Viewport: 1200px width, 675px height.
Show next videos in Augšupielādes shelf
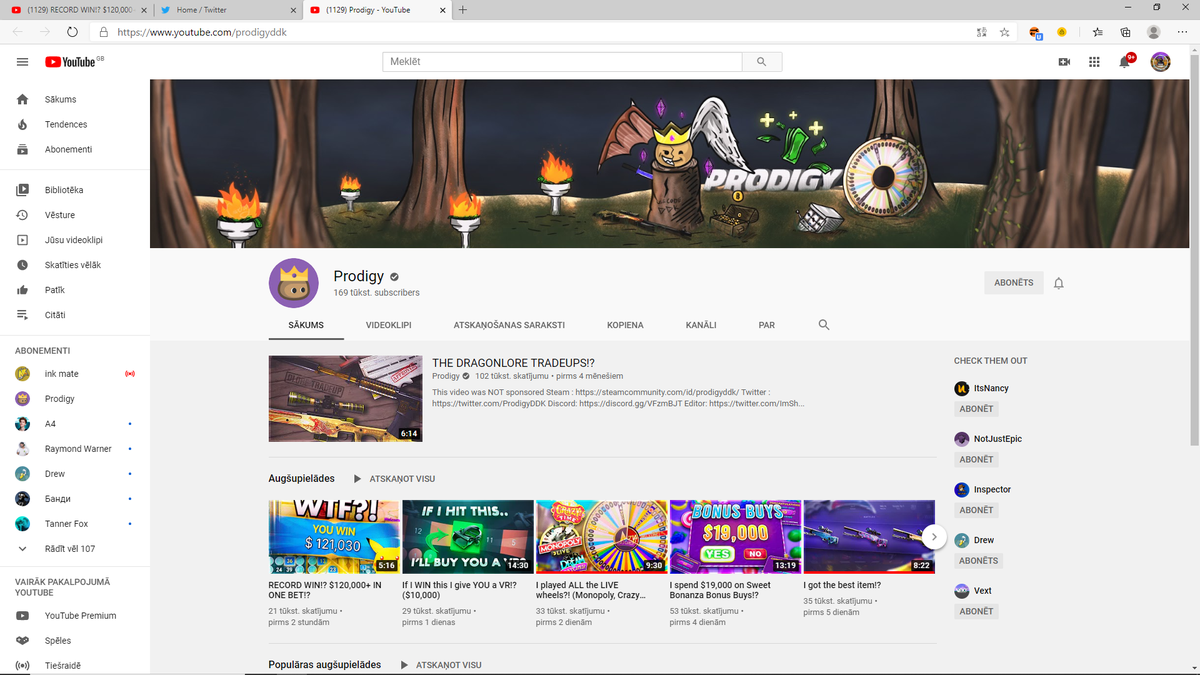(934, 537)
